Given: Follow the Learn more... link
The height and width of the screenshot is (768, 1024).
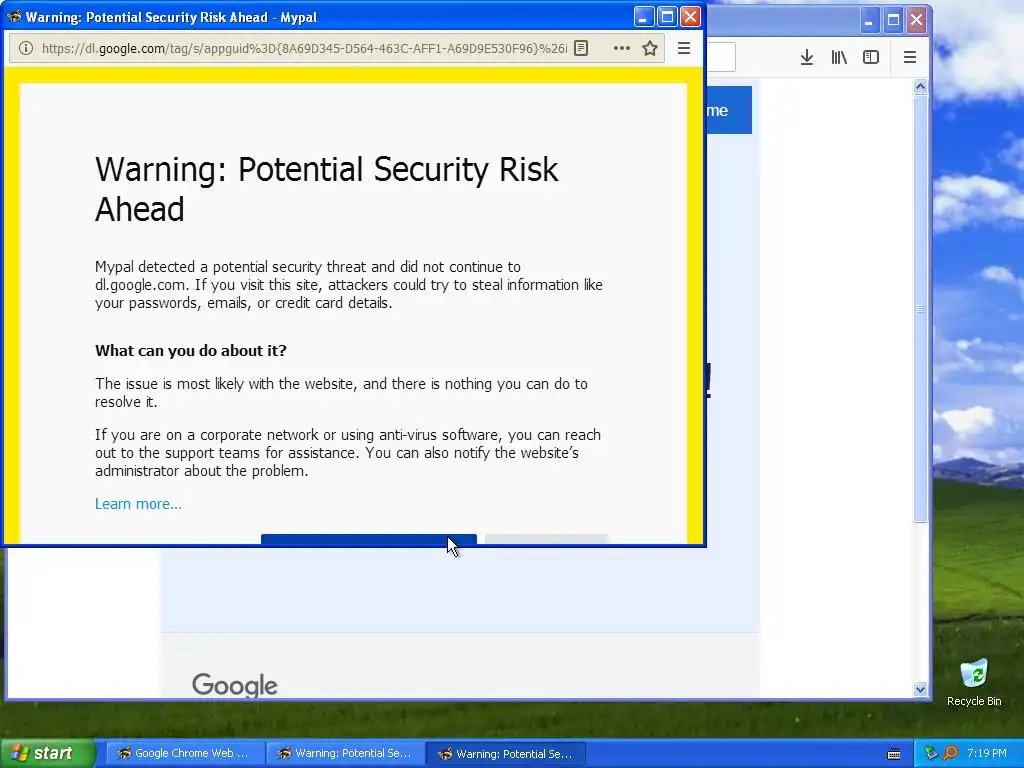Looking at the screenshot, I should pyautogui.click(x=138, y=504).
